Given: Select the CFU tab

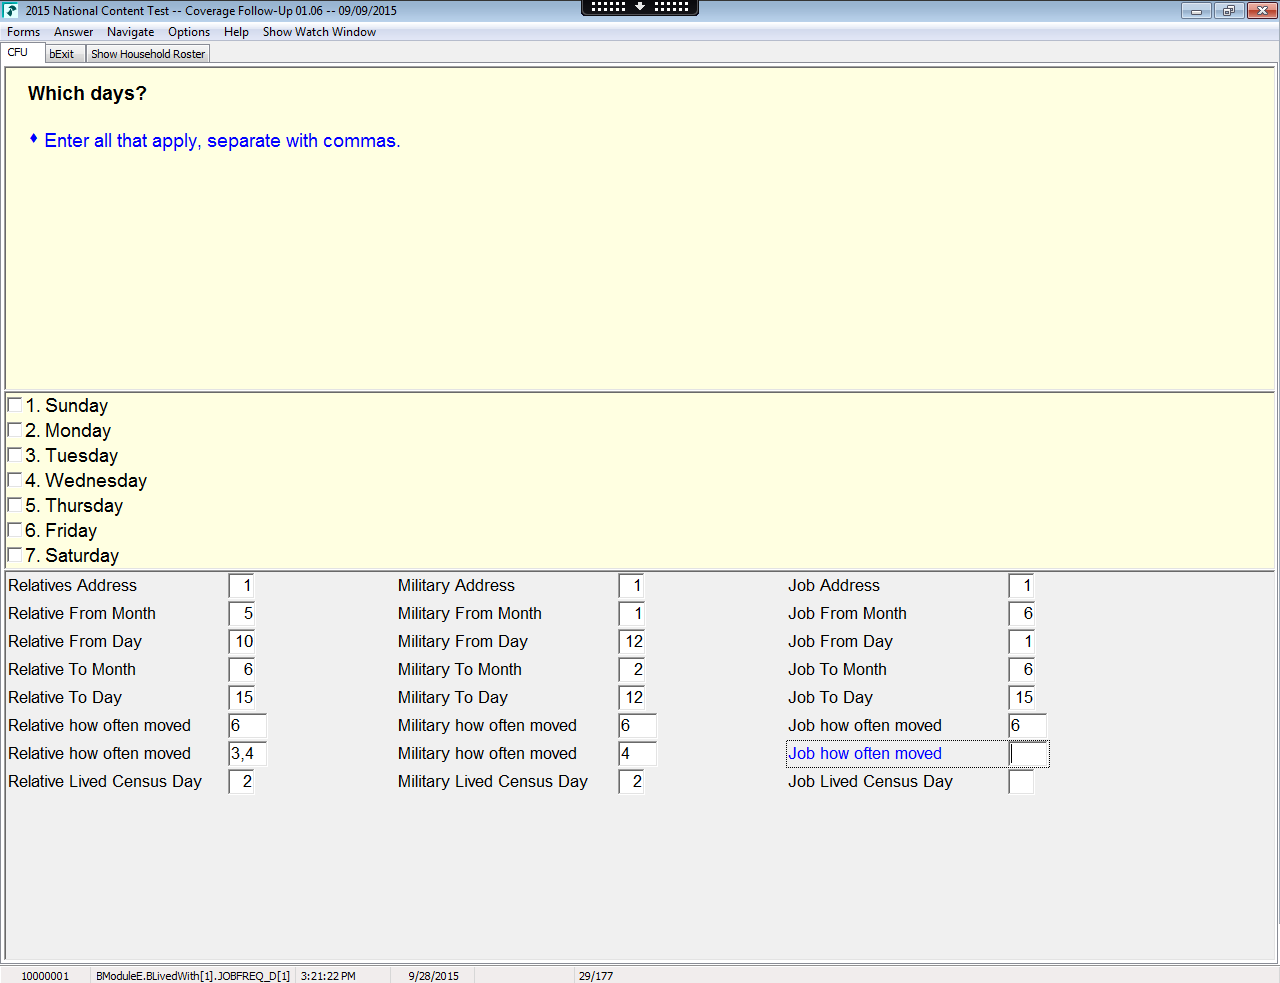Looking at the screenshot, I should pyautogui.click(x=18, y=53).
